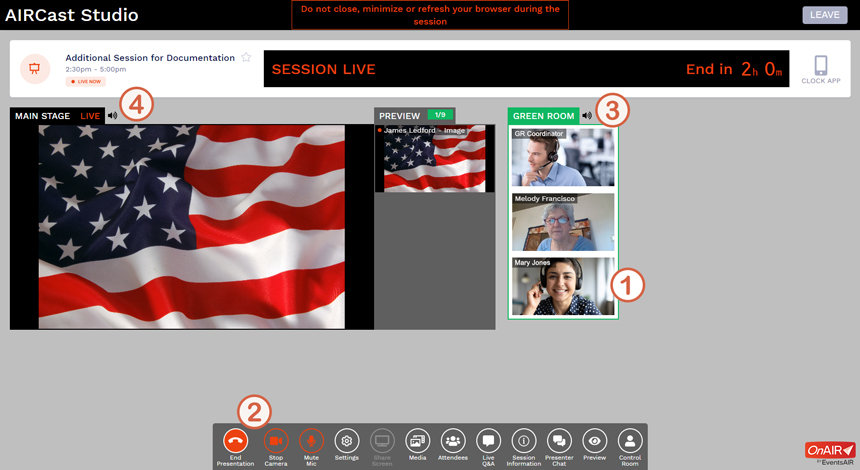Open Live Q&A

(488, 441)
